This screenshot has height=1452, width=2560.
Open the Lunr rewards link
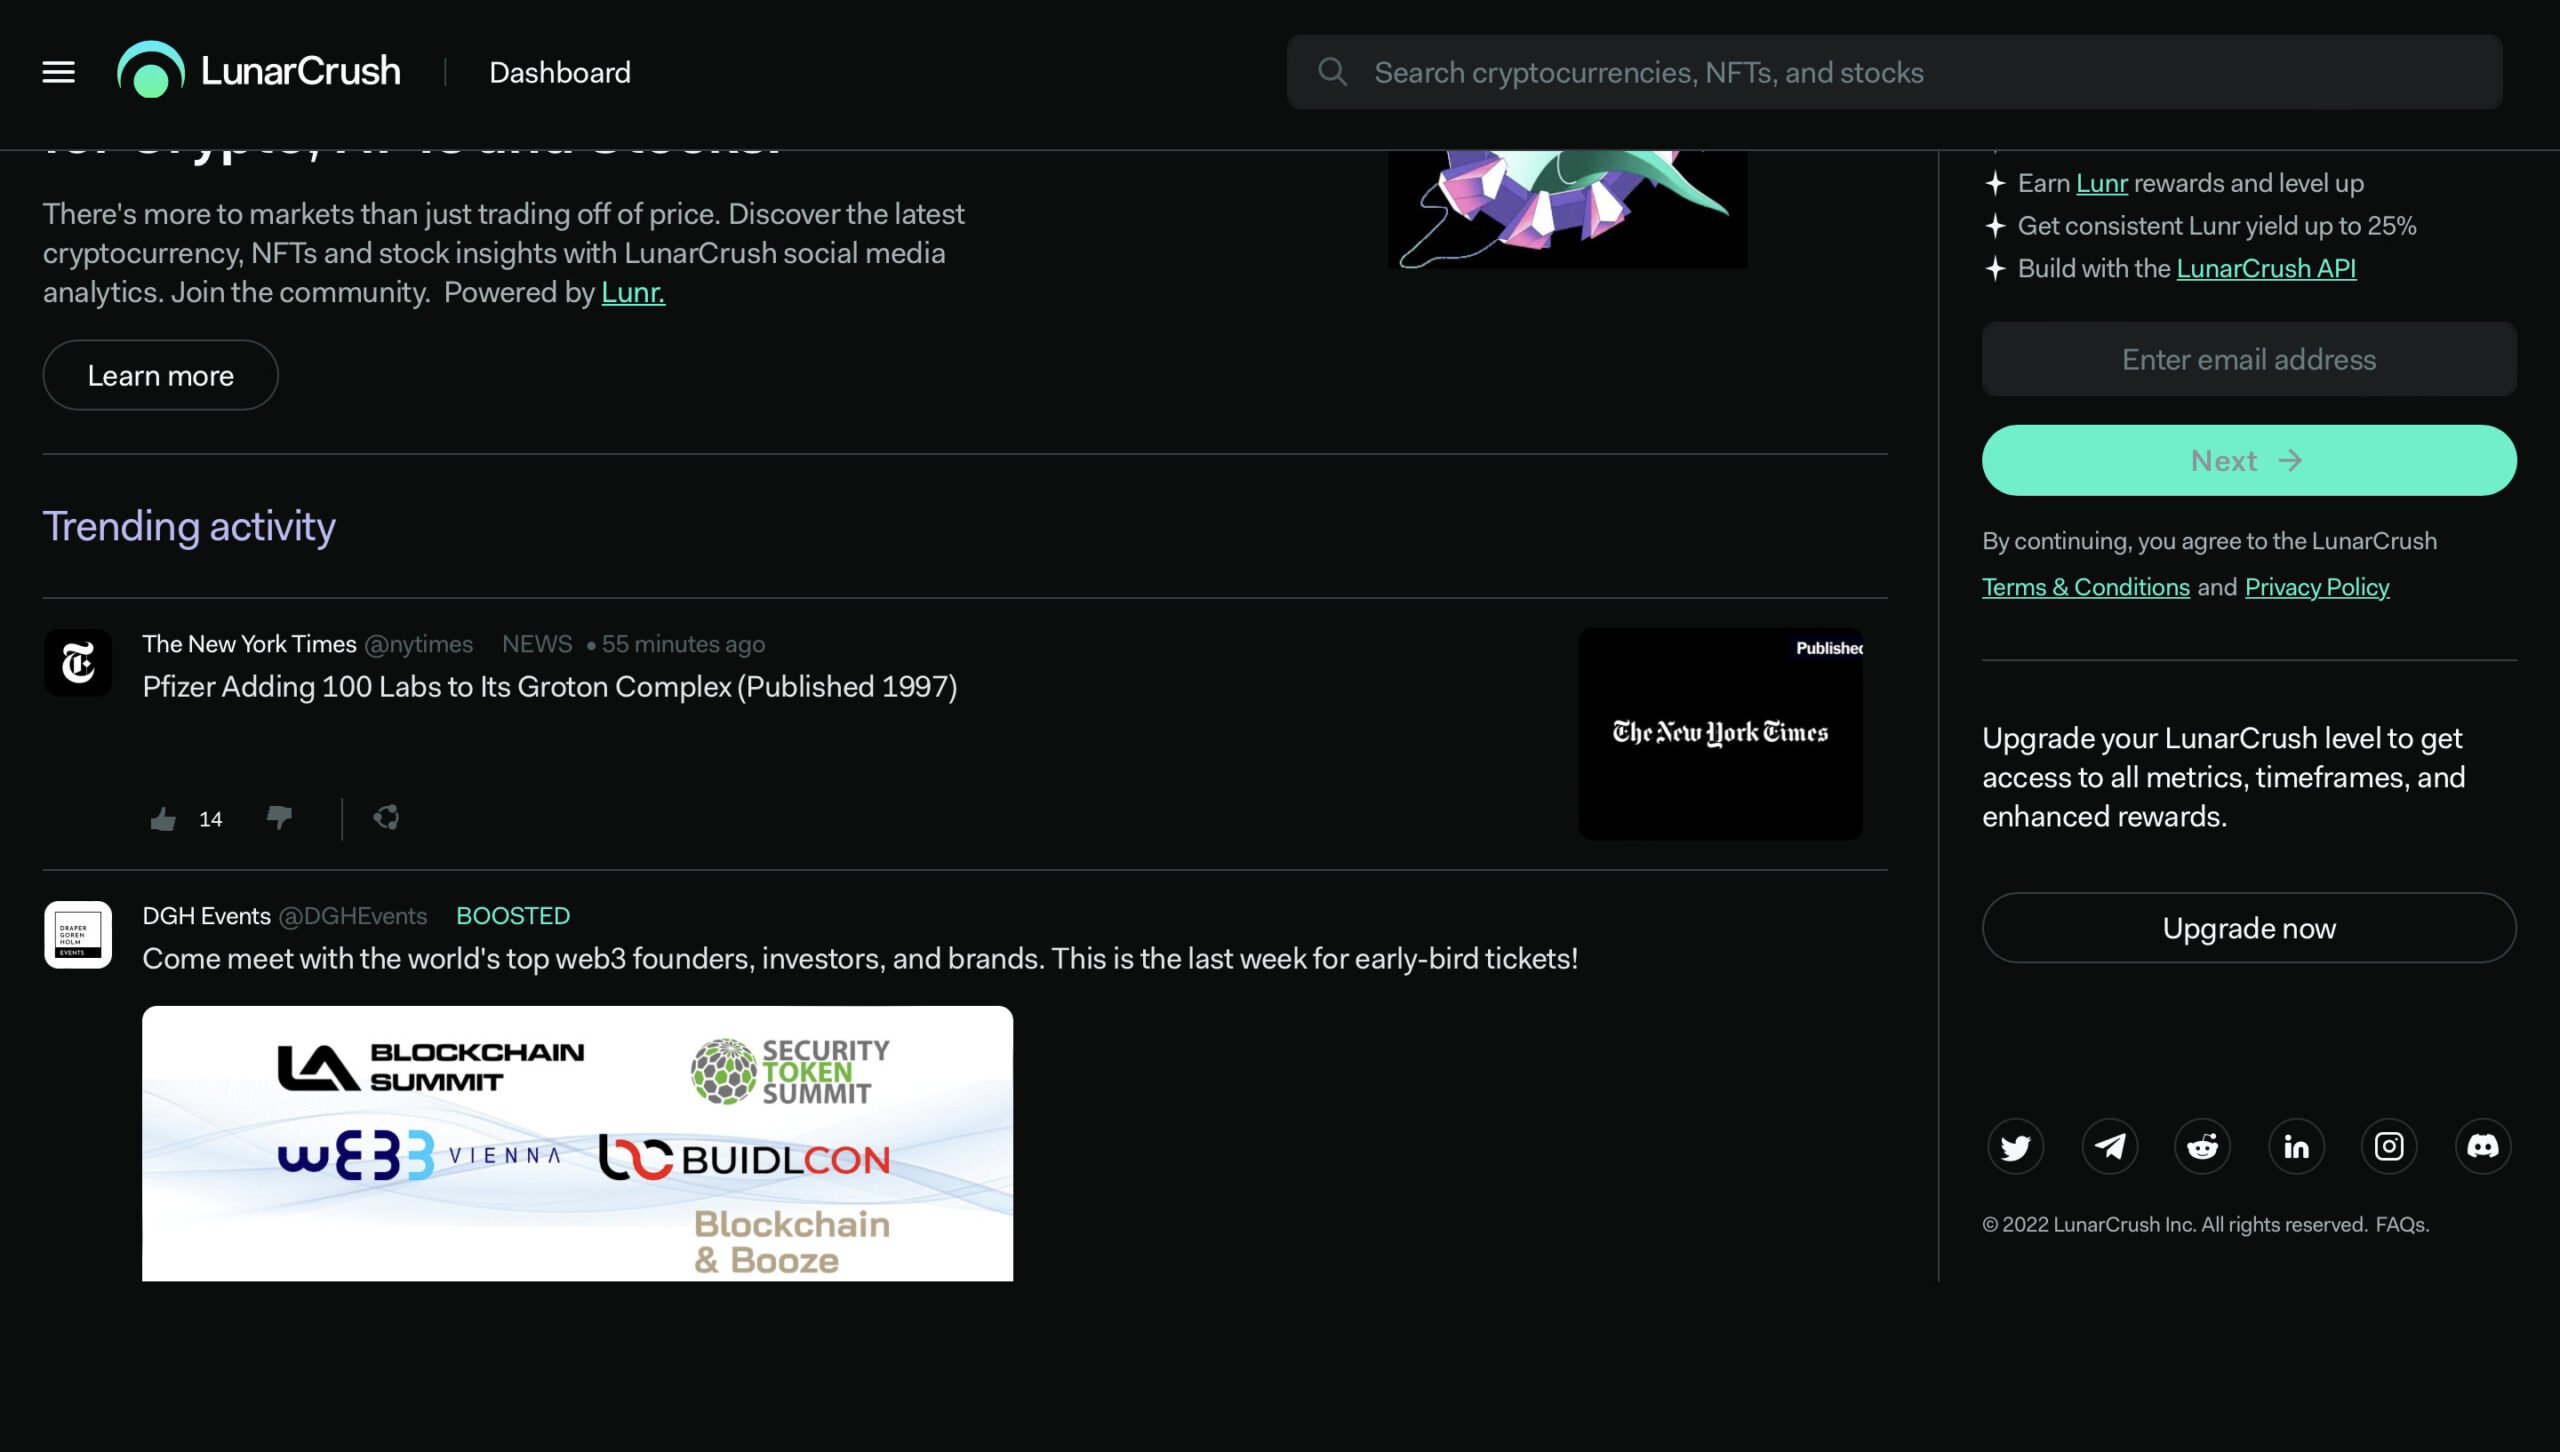pos(2101,183)
